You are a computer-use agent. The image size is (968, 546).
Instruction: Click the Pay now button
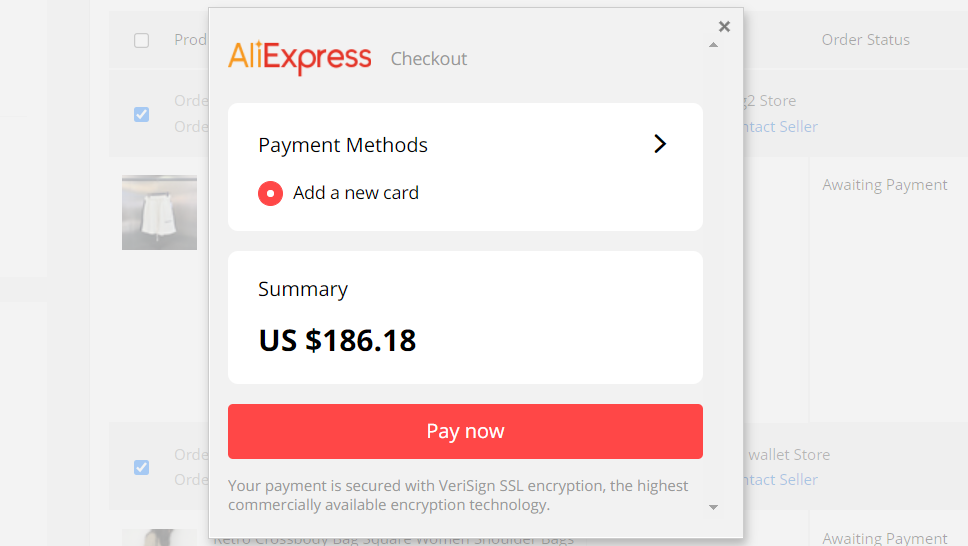465,431
